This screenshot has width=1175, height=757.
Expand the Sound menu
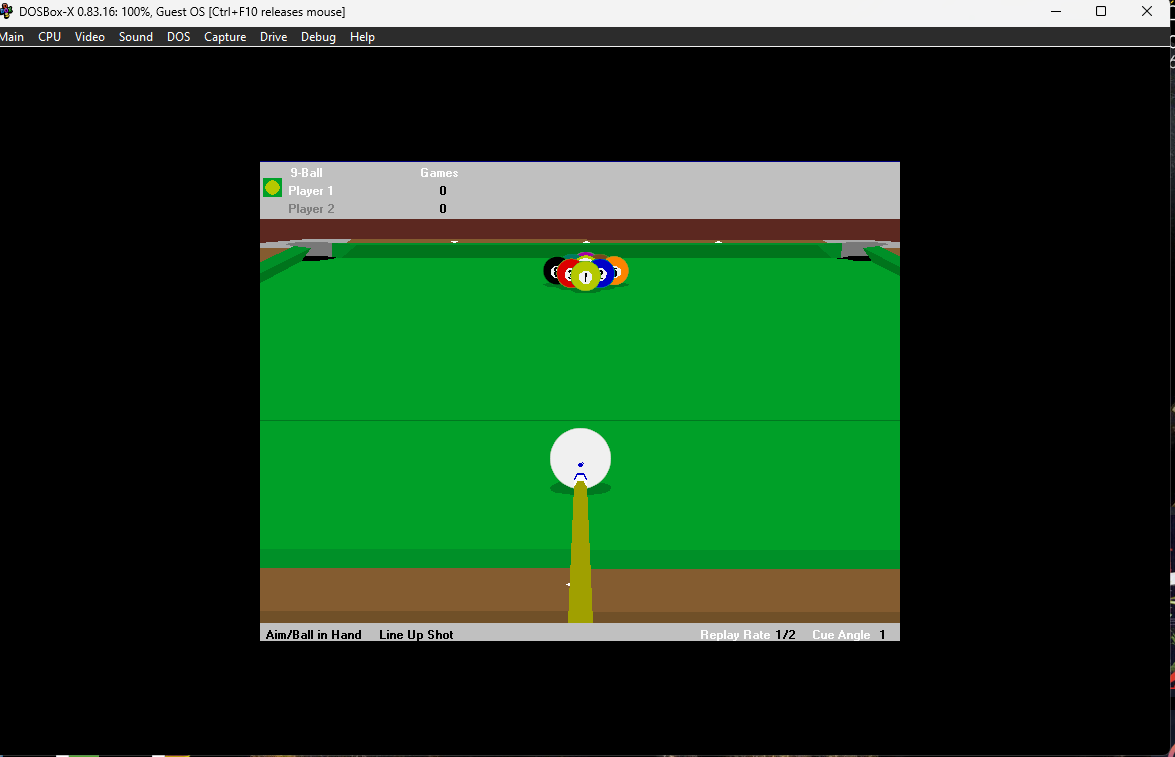136,37
